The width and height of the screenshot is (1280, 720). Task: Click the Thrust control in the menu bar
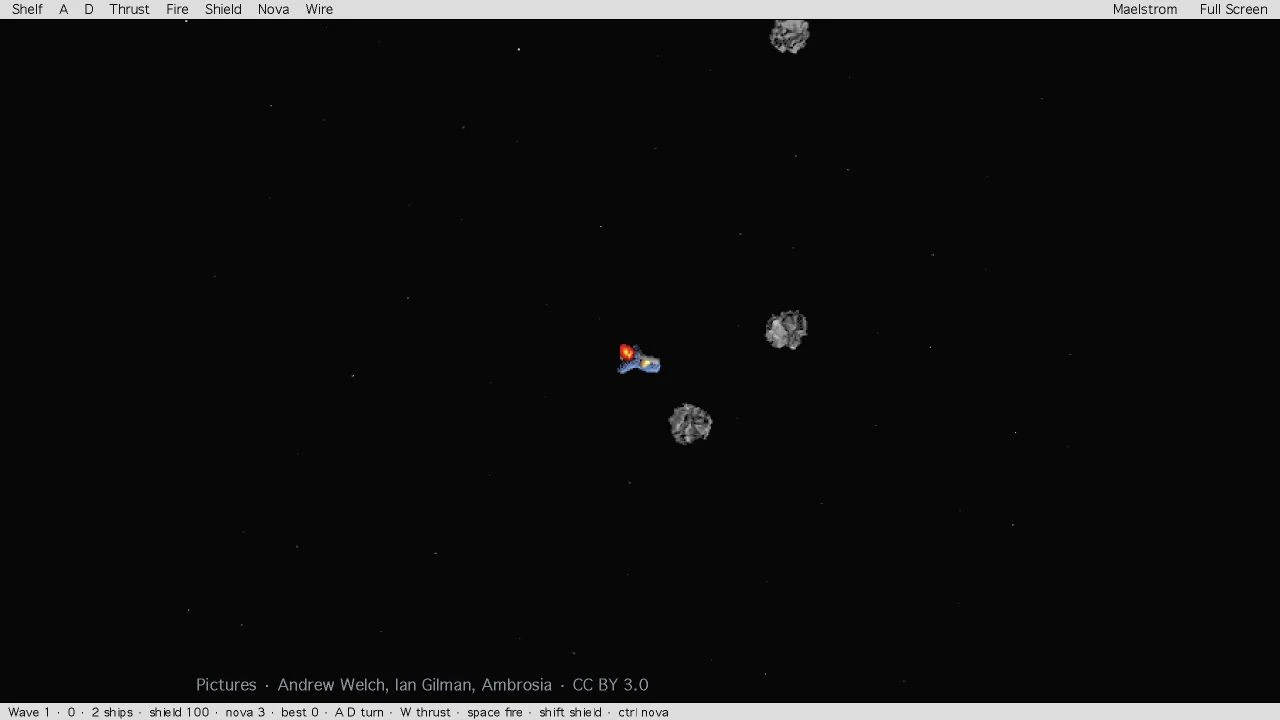129,9
